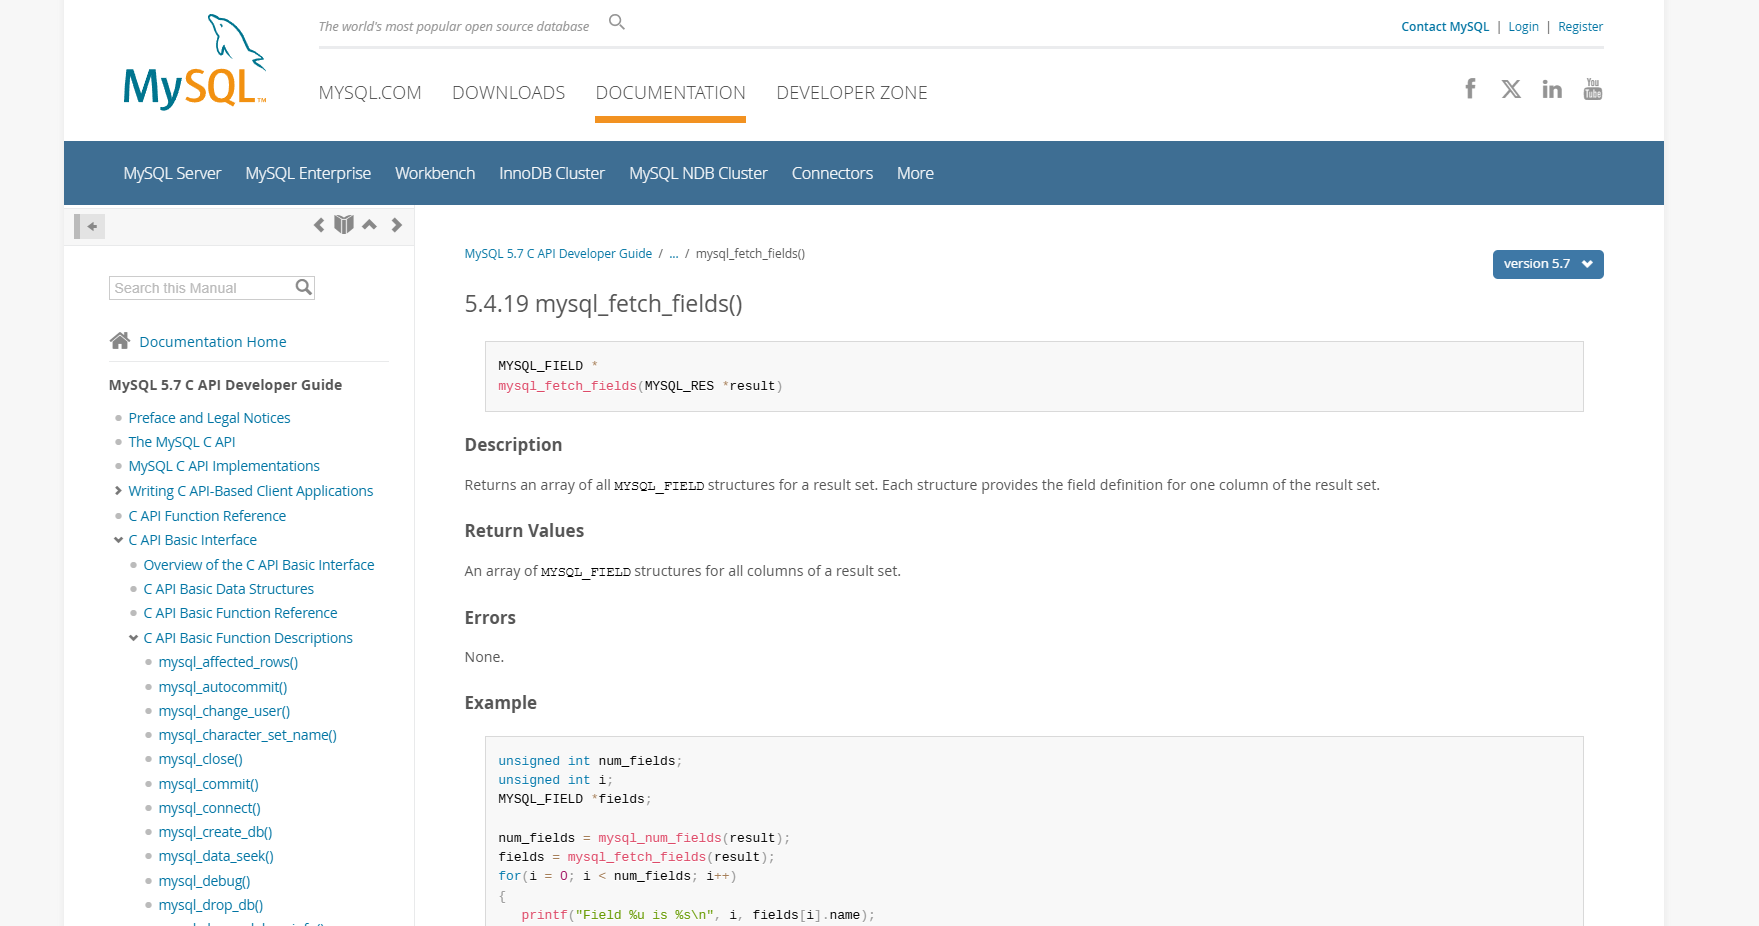Go to previous page chevron
This screenshot has width=1759, height=926.
(319, 225)
